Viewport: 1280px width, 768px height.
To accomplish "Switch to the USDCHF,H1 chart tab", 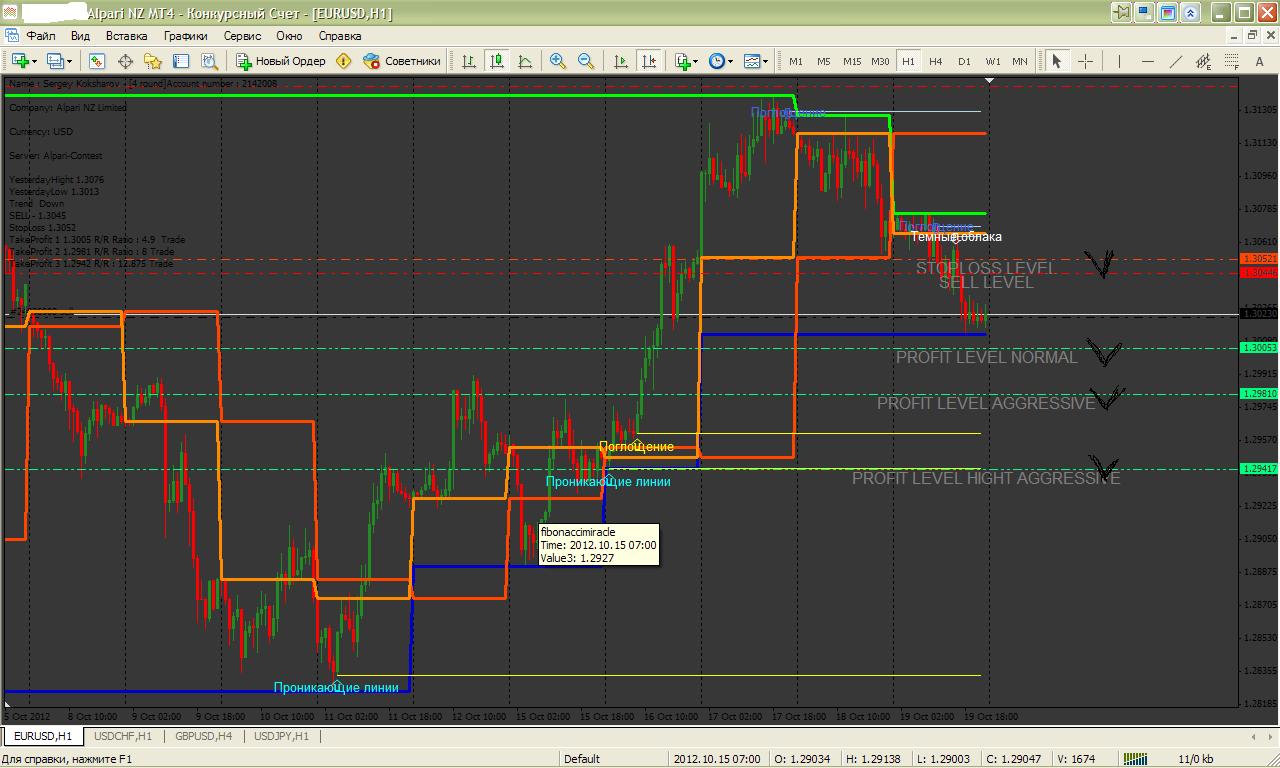I will (123, 736).
